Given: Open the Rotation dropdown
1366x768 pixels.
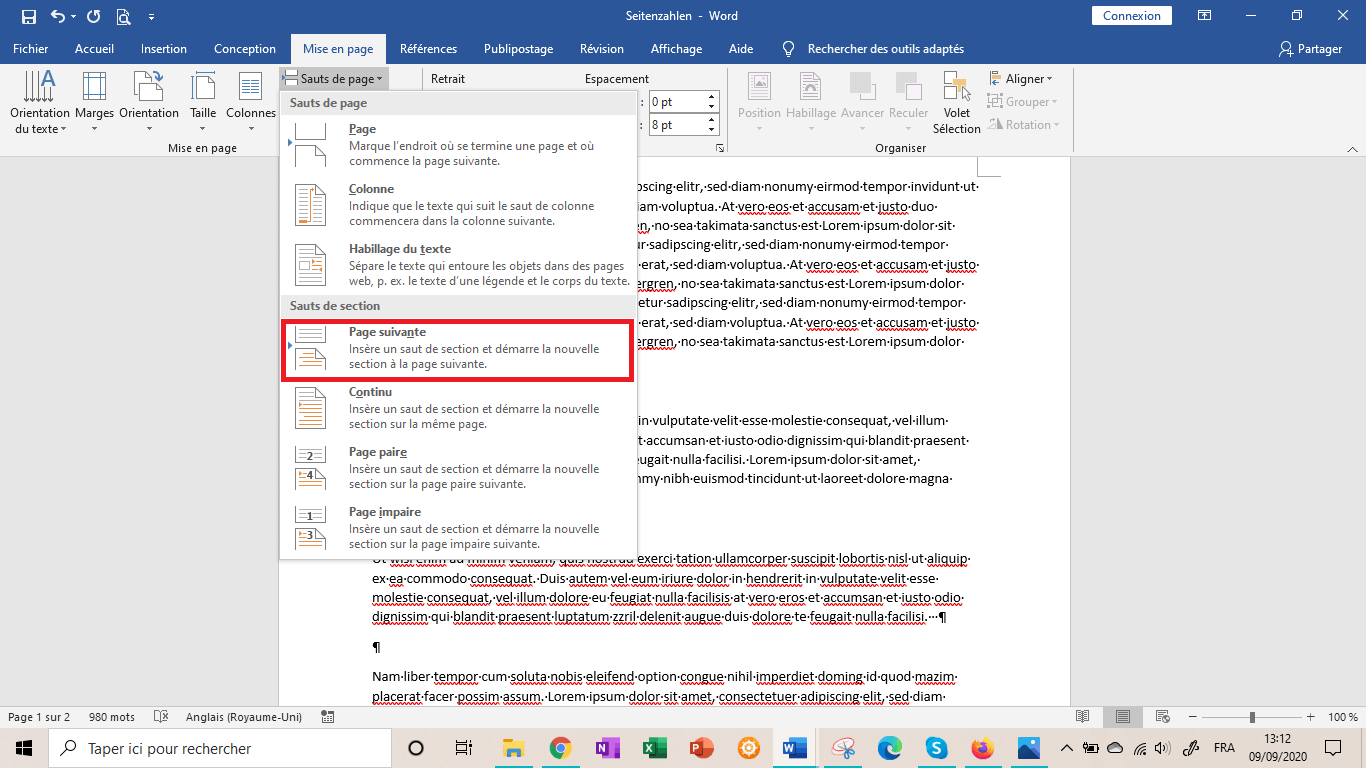Looking at the screenshot, I should coord(1024,125).
